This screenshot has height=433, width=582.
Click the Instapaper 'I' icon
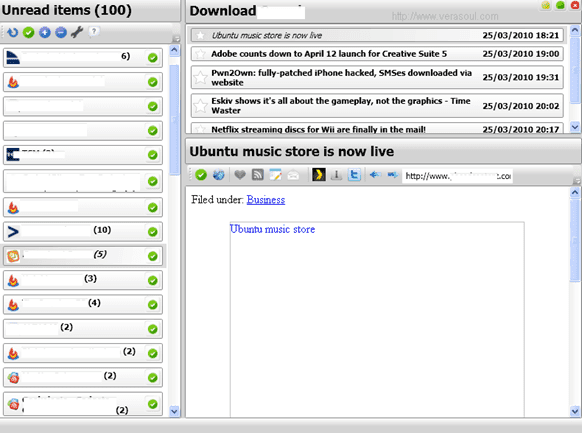[337, 174]
